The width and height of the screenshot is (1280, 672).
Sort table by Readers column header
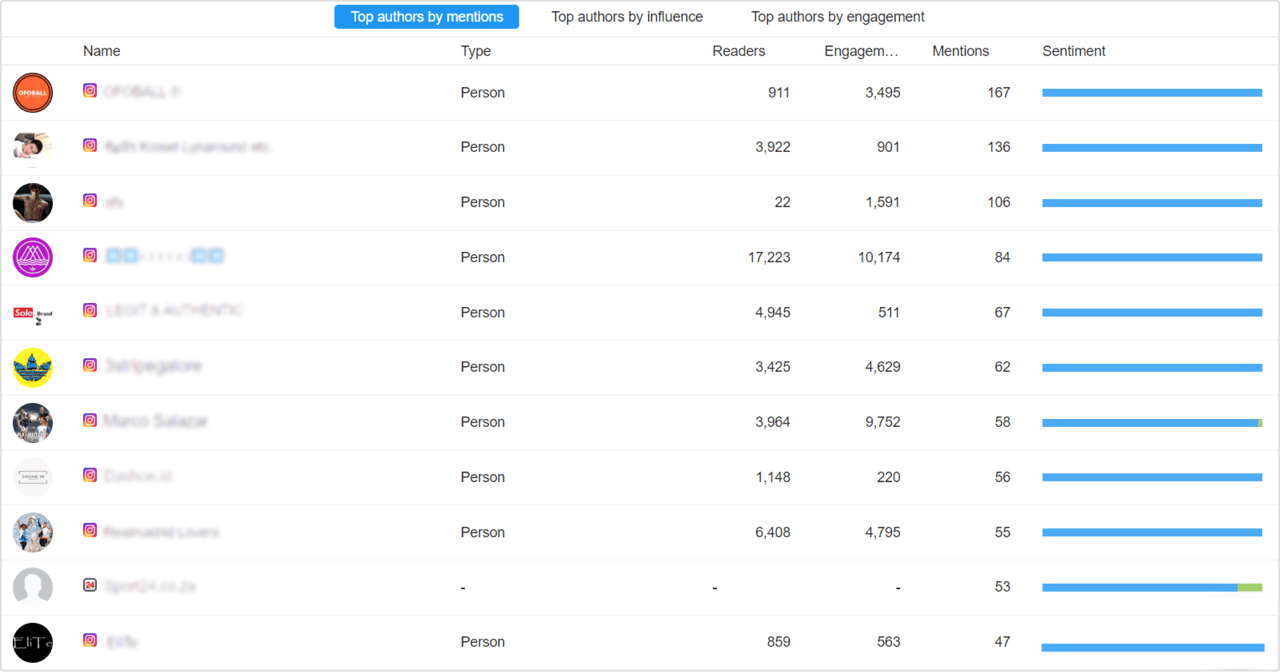pyautogui.click(x=739, y=51)
